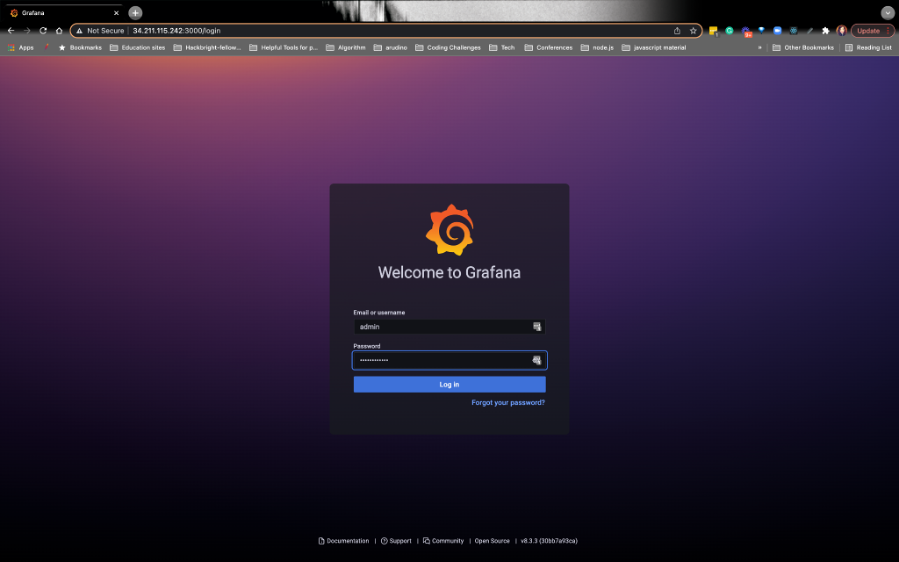Open the tab search dropdown arrow
Viewport: 899px width, 562px height.
pyautogui.click(x=888, y=13)
